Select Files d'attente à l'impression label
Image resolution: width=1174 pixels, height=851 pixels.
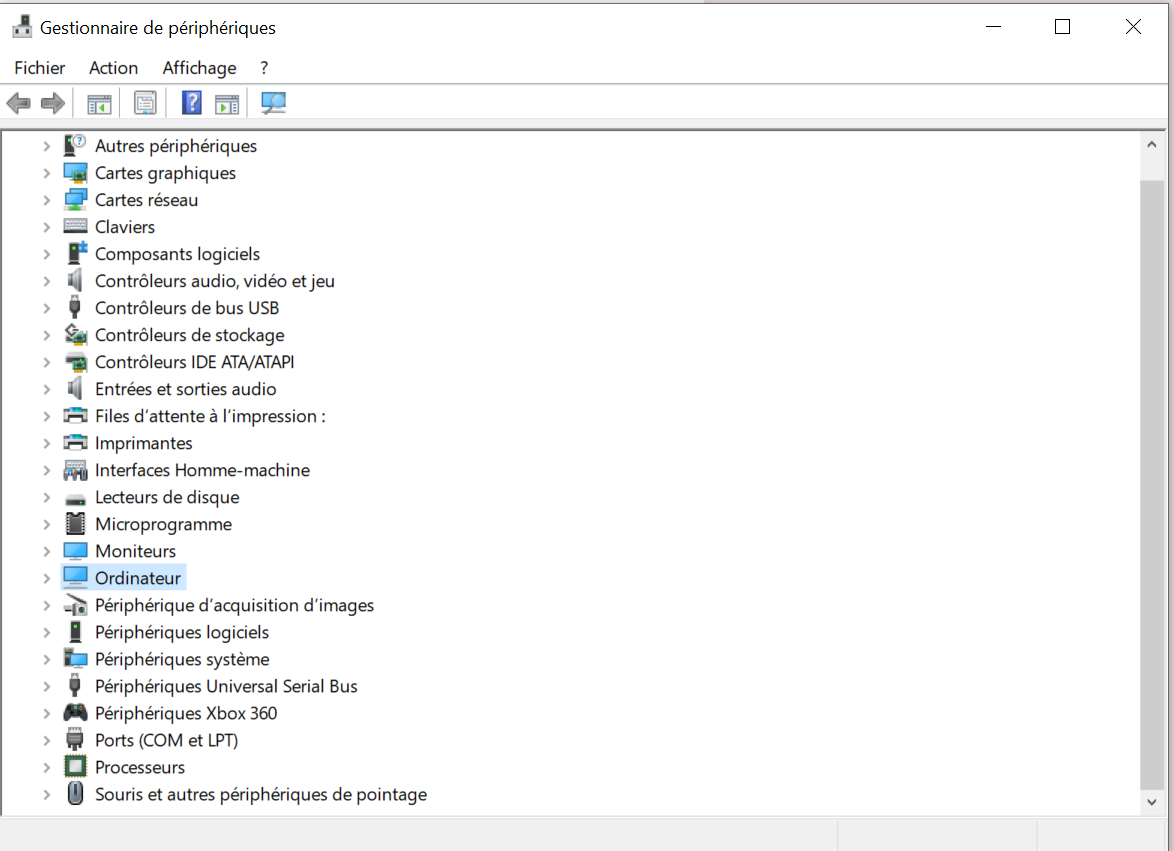(x=210, y=416)
